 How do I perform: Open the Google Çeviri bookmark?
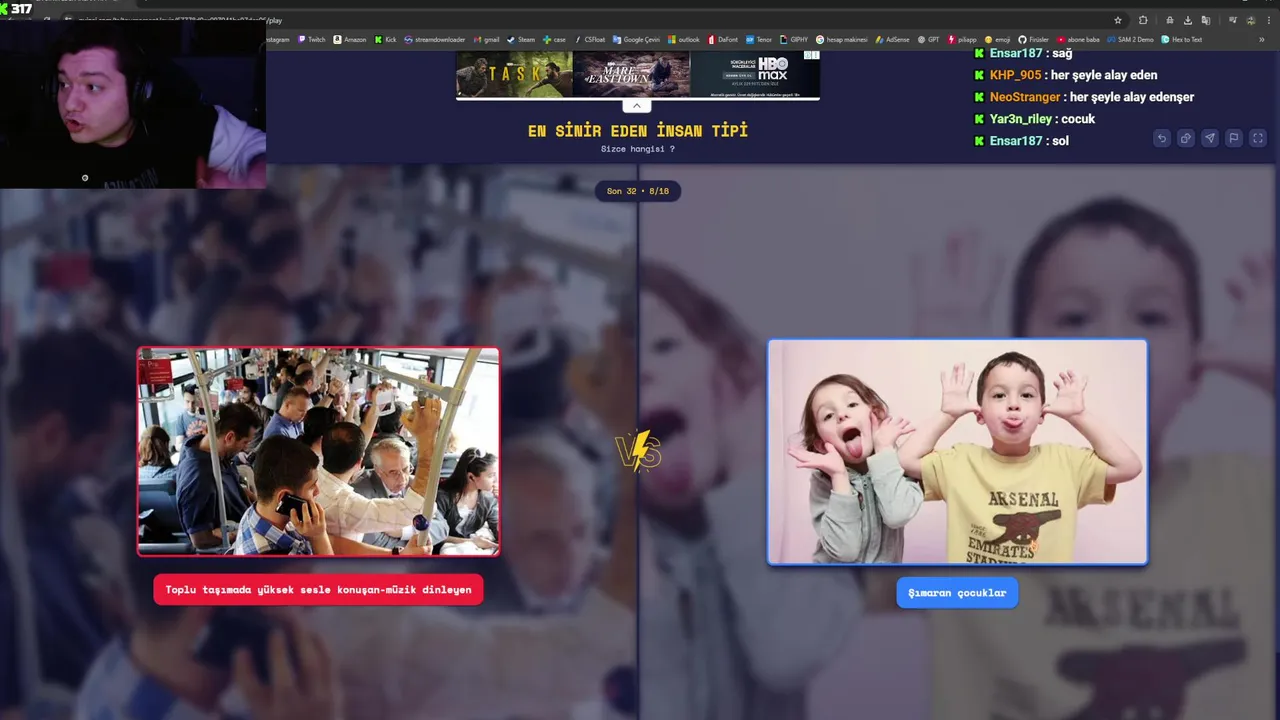(637, 40)
